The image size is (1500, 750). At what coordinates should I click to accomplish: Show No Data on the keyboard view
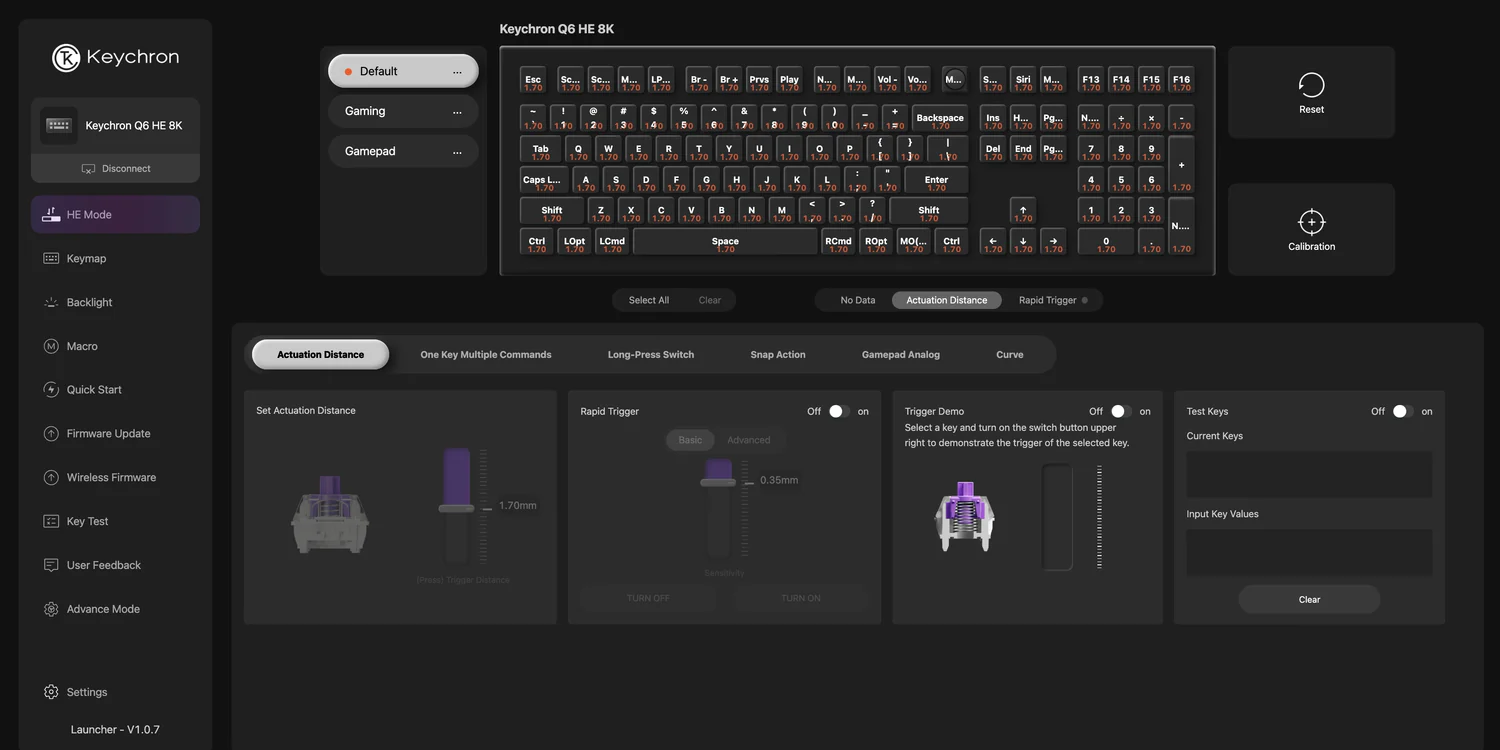(x=858, y=300)
